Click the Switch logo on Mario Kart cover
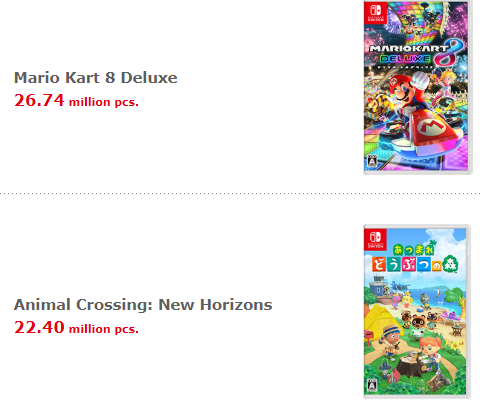Image resolution: width=482 pixels, height=402 pixels. [x=375, y=13]
